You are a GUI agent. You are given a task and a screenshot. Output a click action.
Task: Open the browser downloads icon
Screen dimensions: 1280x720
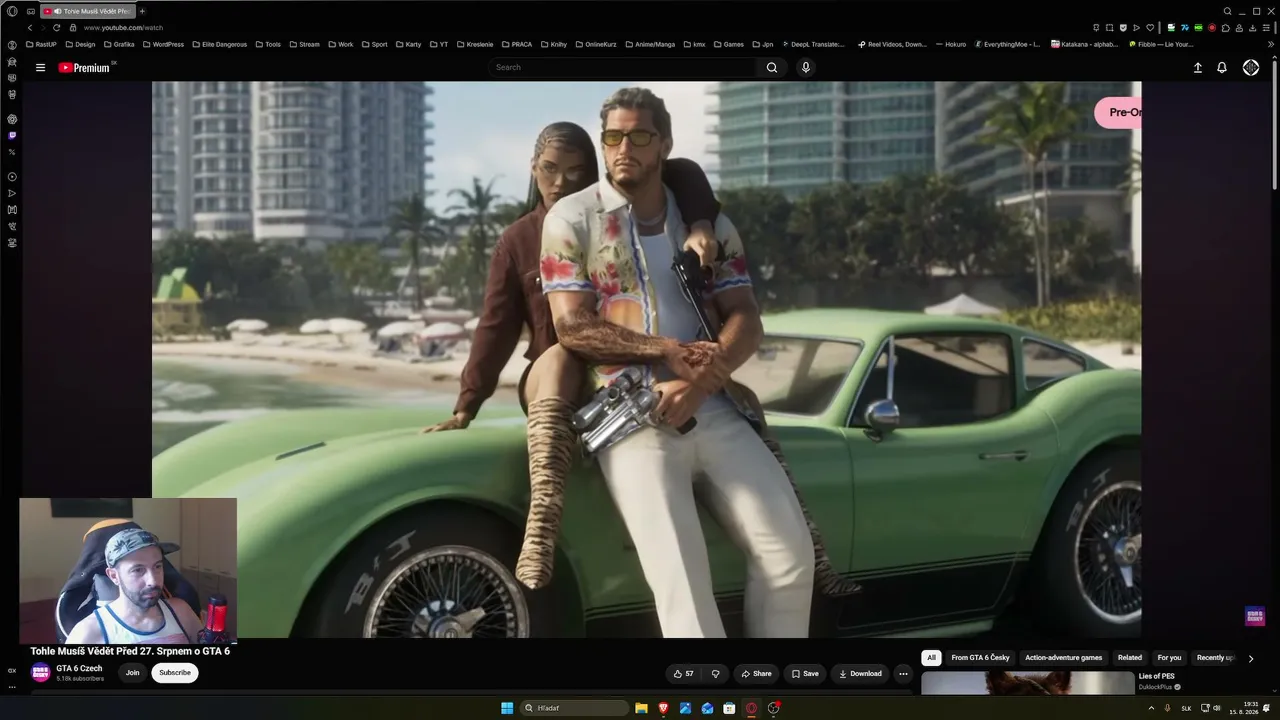pos(1254,28)
